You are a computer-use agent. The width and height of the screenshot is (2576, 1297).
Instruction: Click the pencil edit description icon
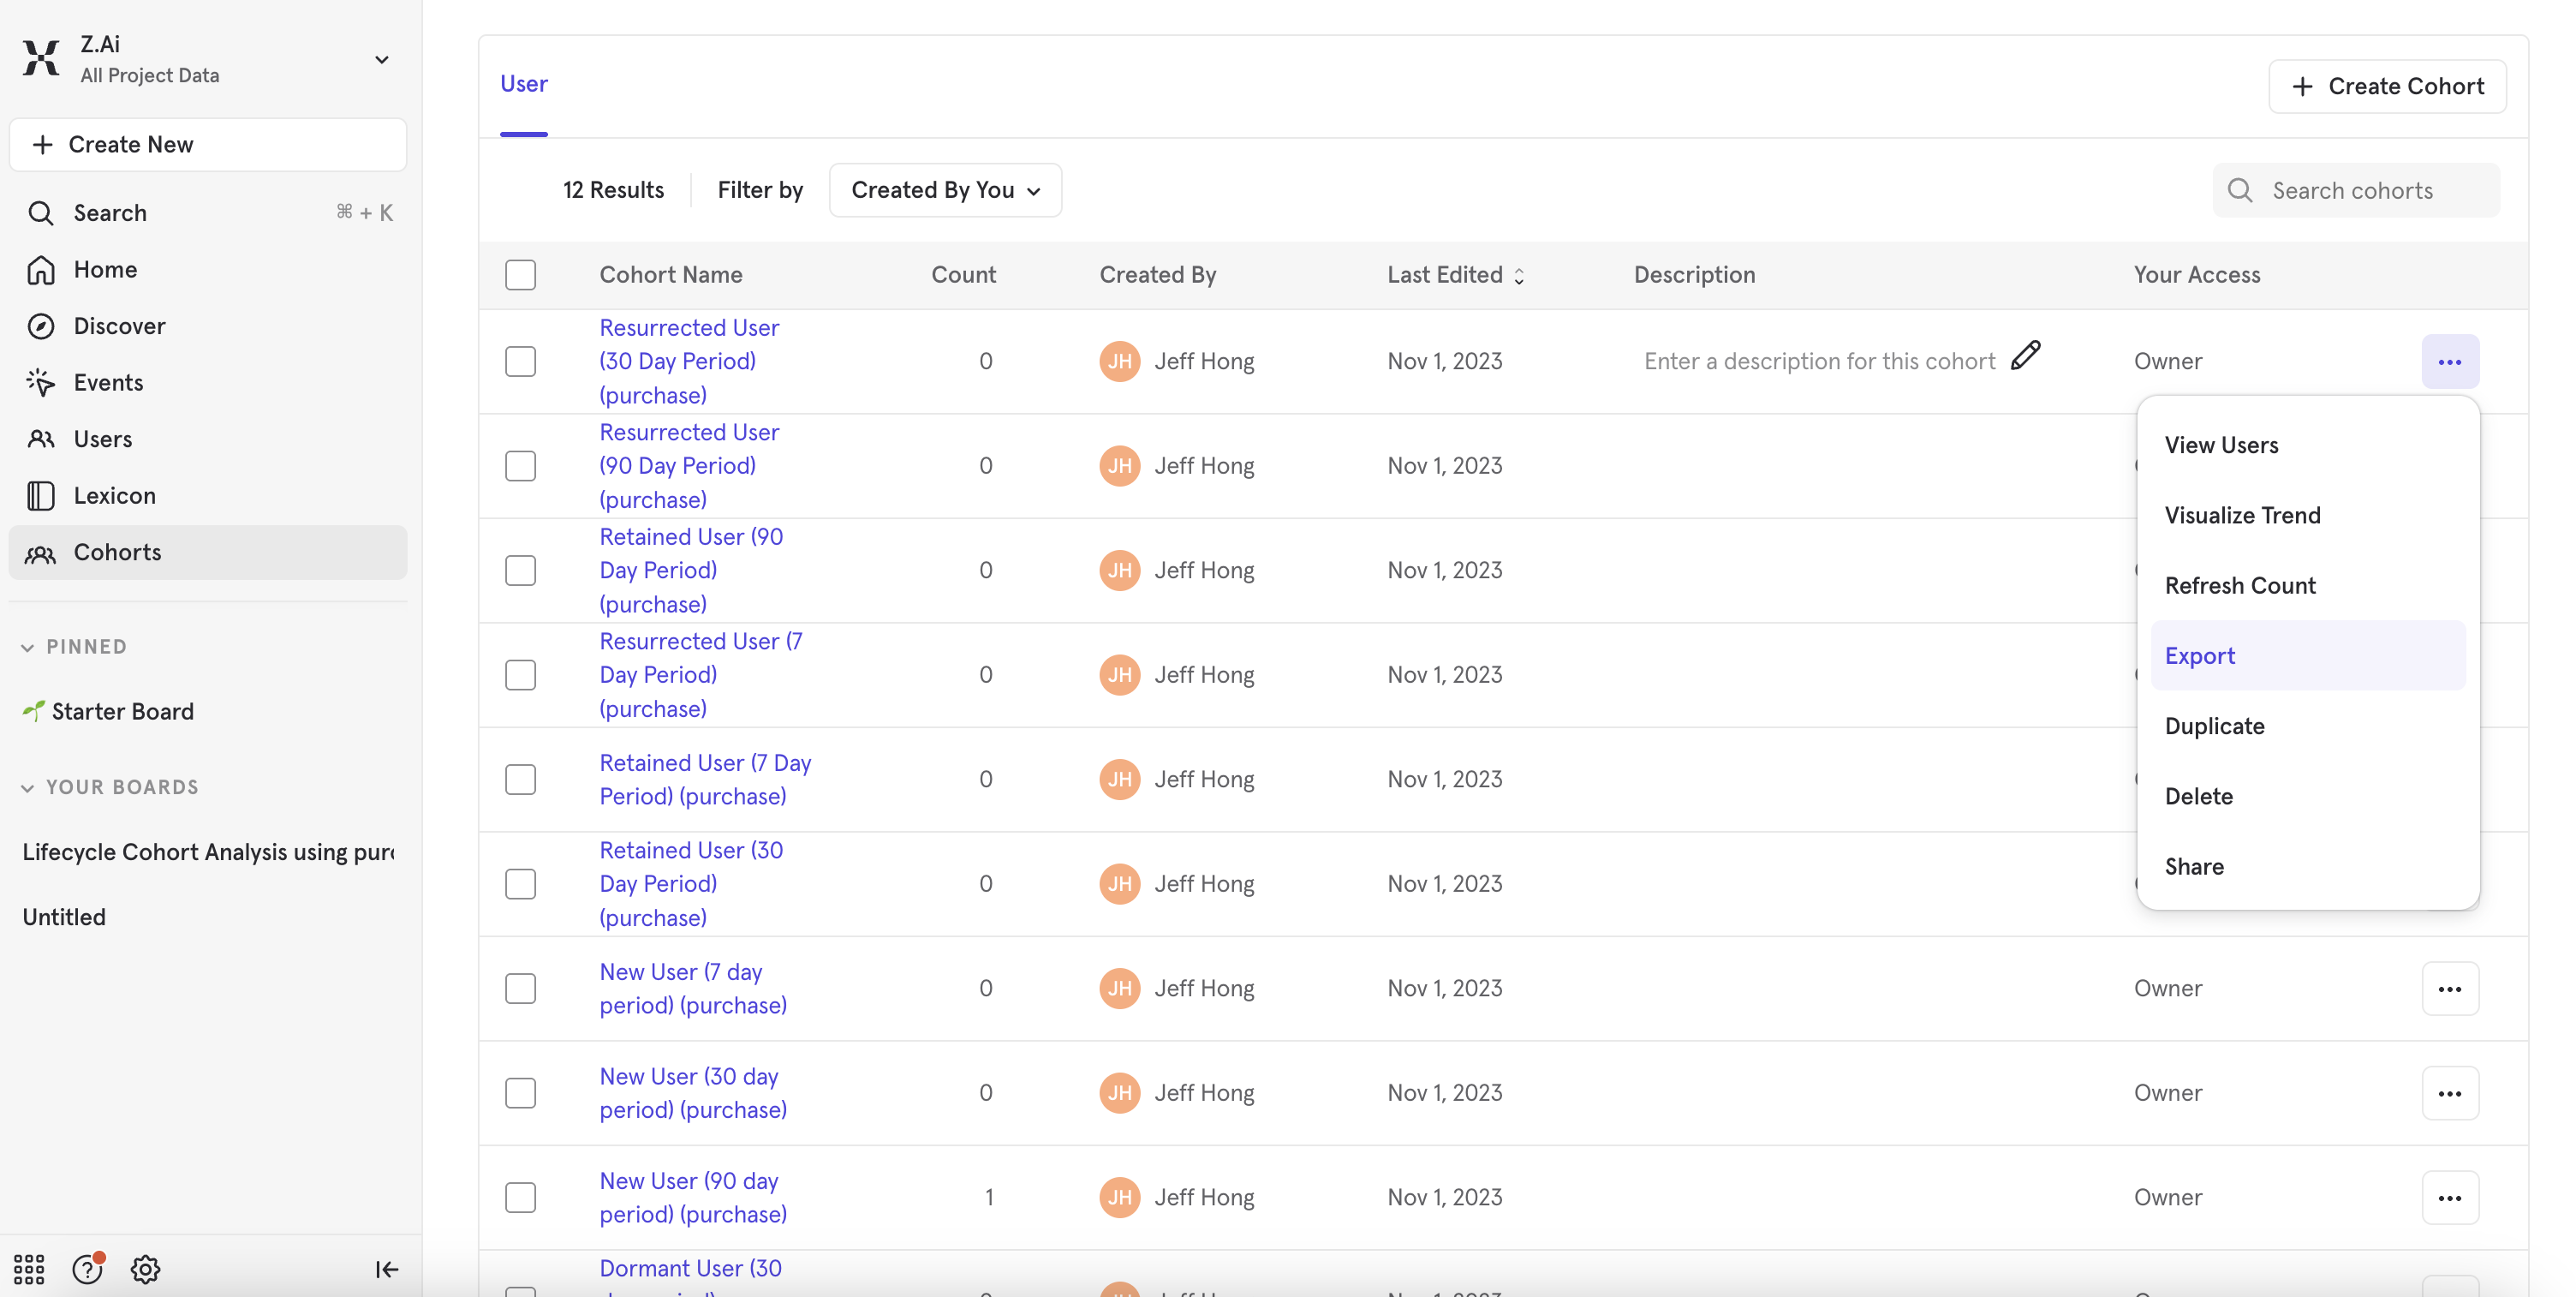click(x=2025, y=355)
